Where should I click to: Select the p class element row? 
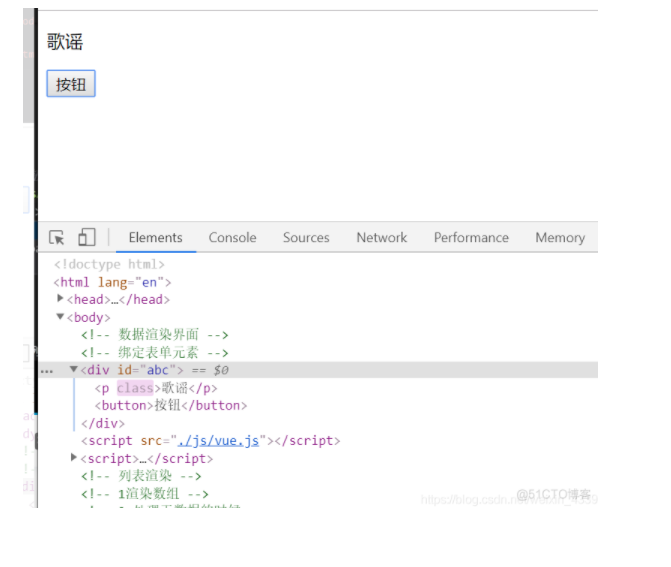[x=156, y=388]
